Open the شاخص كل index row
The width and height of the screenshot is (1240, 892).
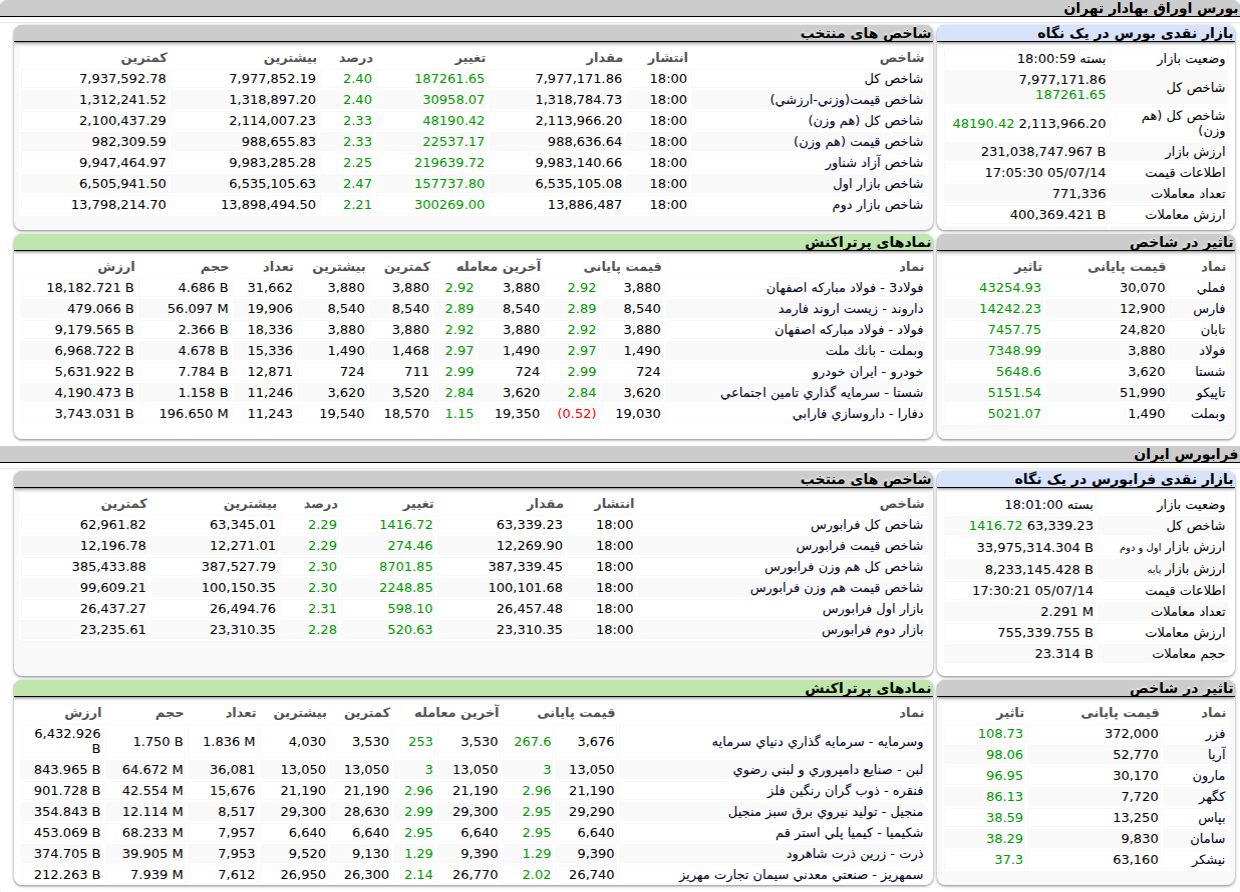[x=475, y=78]
